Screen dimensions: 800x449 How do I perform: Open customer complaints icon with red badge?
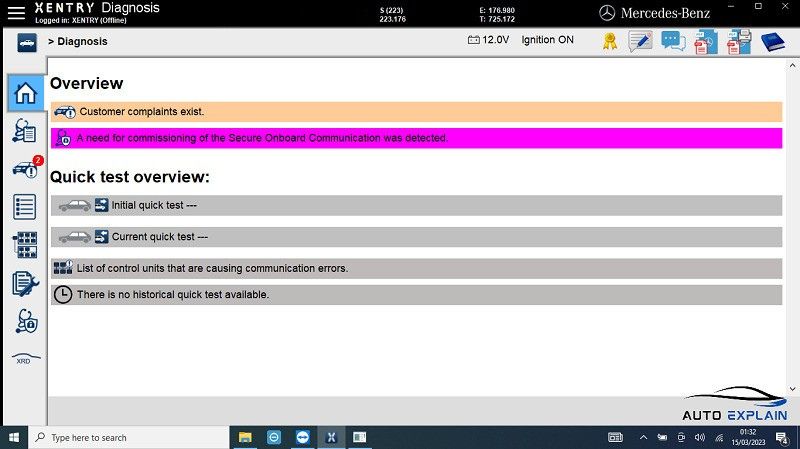27,168
